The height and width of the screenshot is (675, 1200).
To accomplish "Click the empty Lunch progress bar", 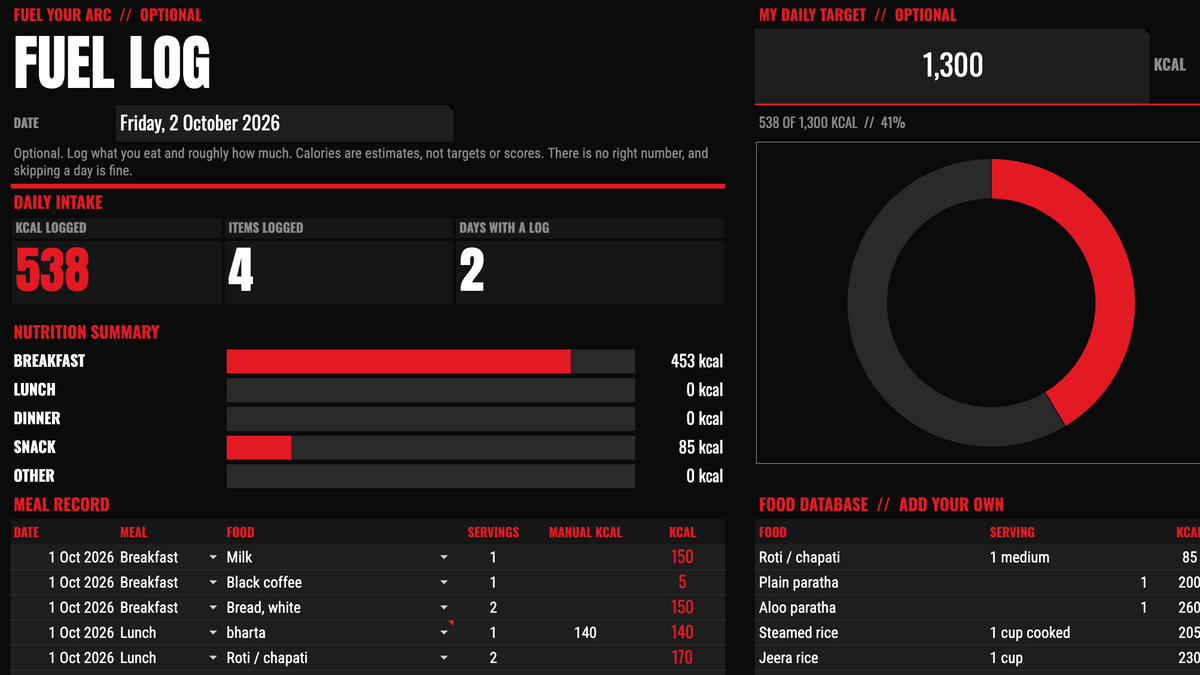I will 431,390.
